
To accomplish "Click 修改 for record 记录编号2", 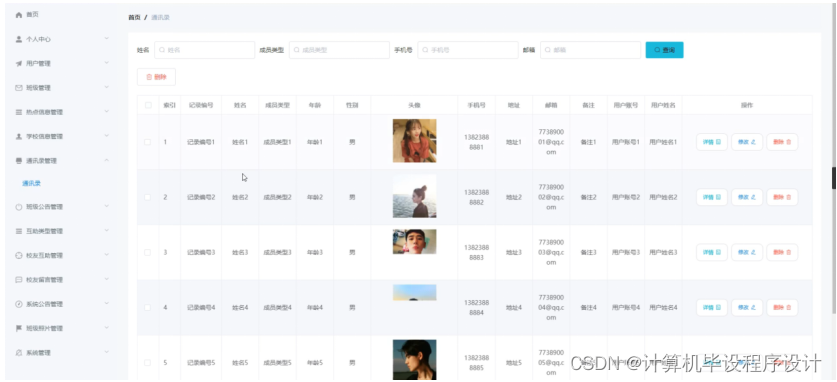I will coord(747,197).
